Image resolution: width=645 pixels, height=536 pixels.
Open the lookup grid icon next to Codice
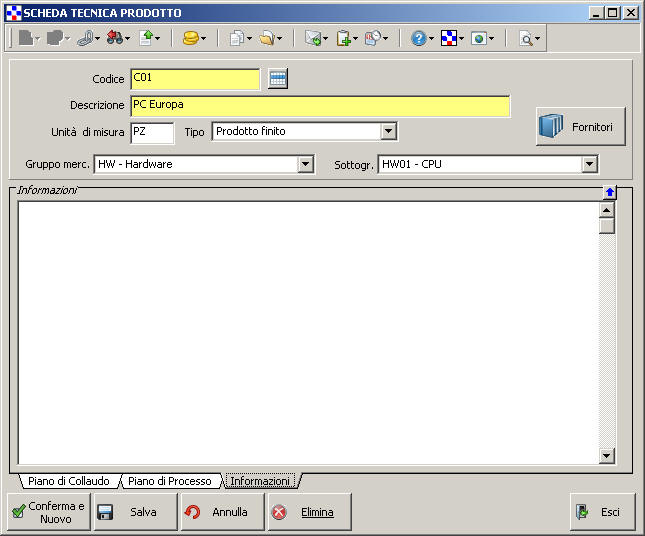point(278,79)
